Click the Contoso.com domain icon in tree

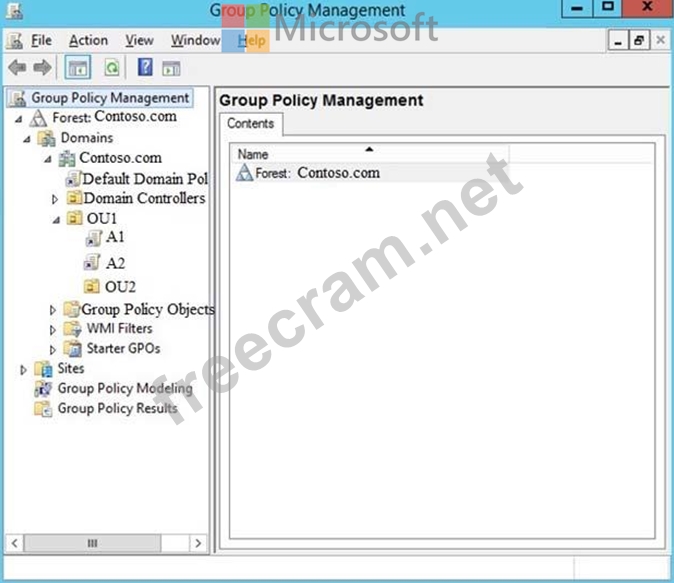pyautogui.click(x=67, y=158)
